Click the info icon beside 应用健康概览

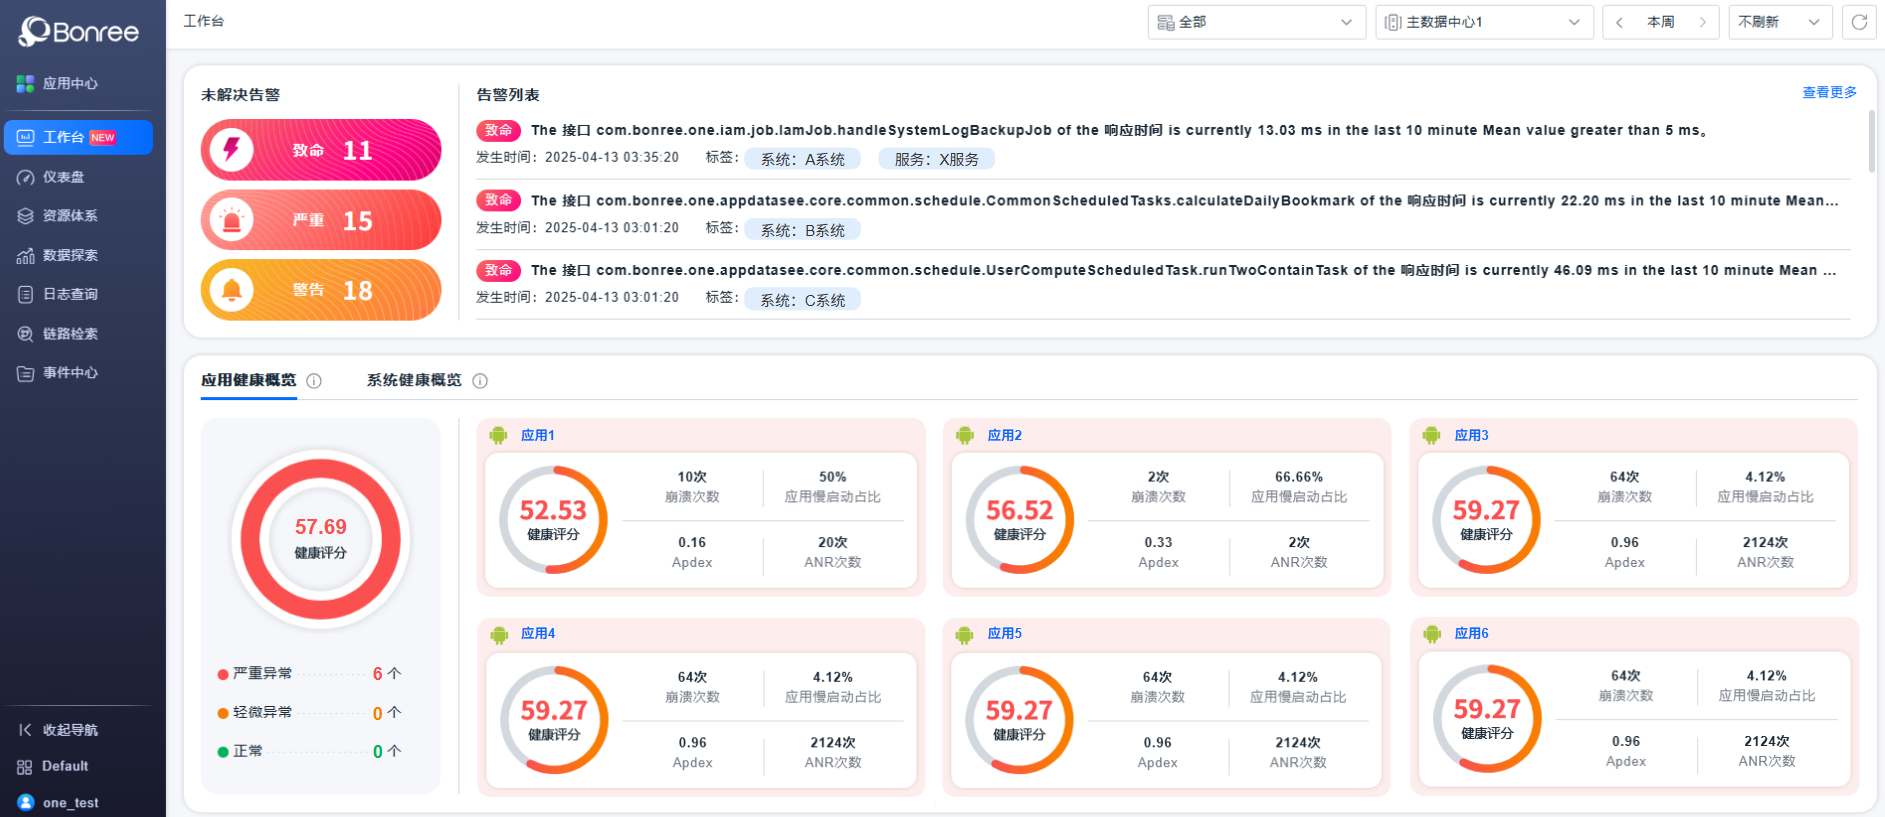click(314, 381)
